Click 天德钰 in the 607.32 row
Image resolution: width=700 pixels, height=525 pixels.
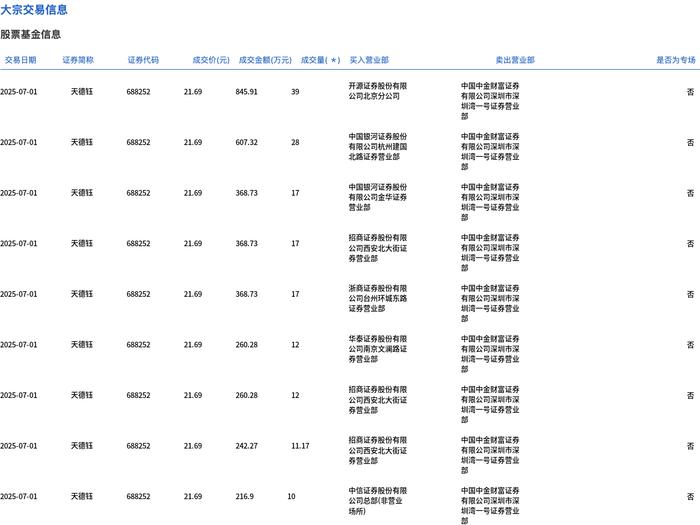(82, 142)
